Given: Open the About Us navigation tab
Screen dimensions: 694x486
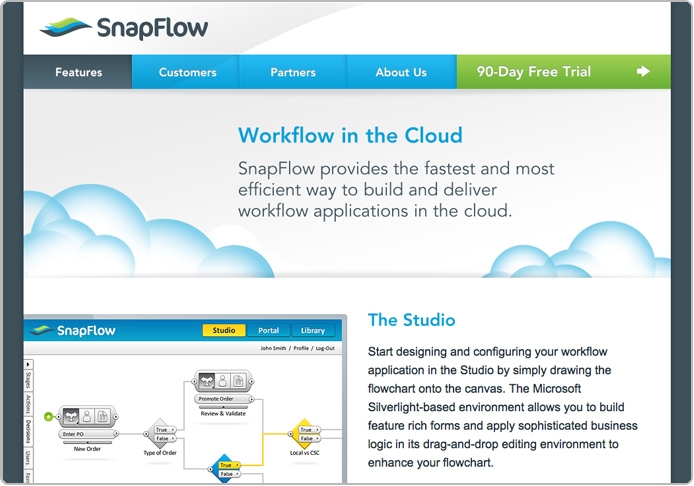Looking at the screenshot, I should pos(402,72).
